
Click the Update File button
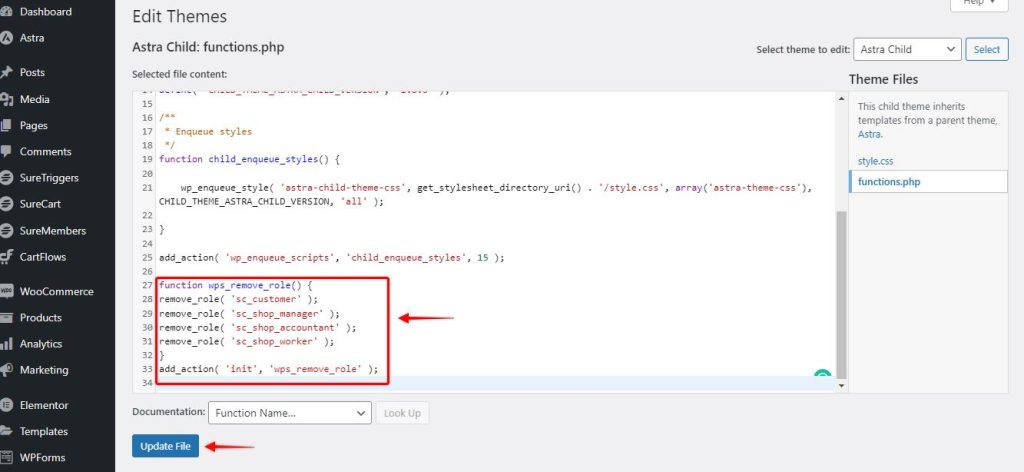165,447
